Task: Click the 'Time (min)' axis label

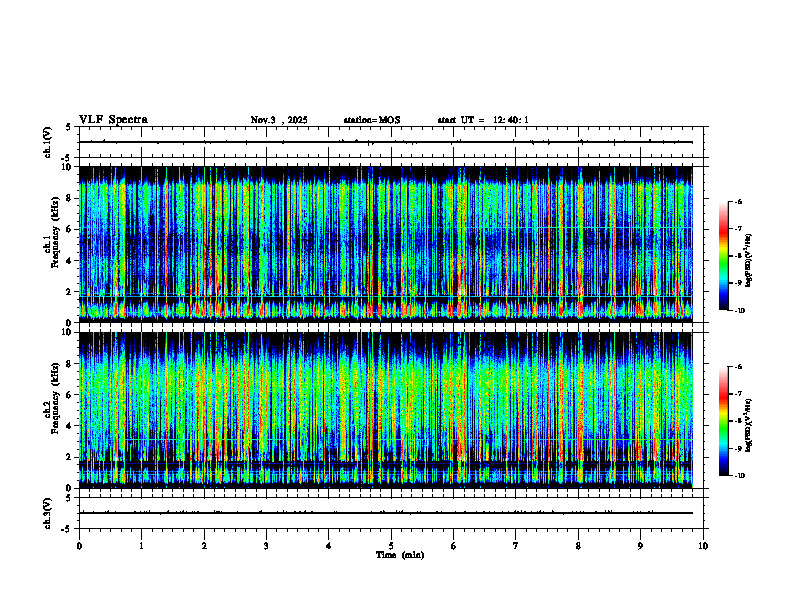Action: pyautogui.click(x=400, y=555)
